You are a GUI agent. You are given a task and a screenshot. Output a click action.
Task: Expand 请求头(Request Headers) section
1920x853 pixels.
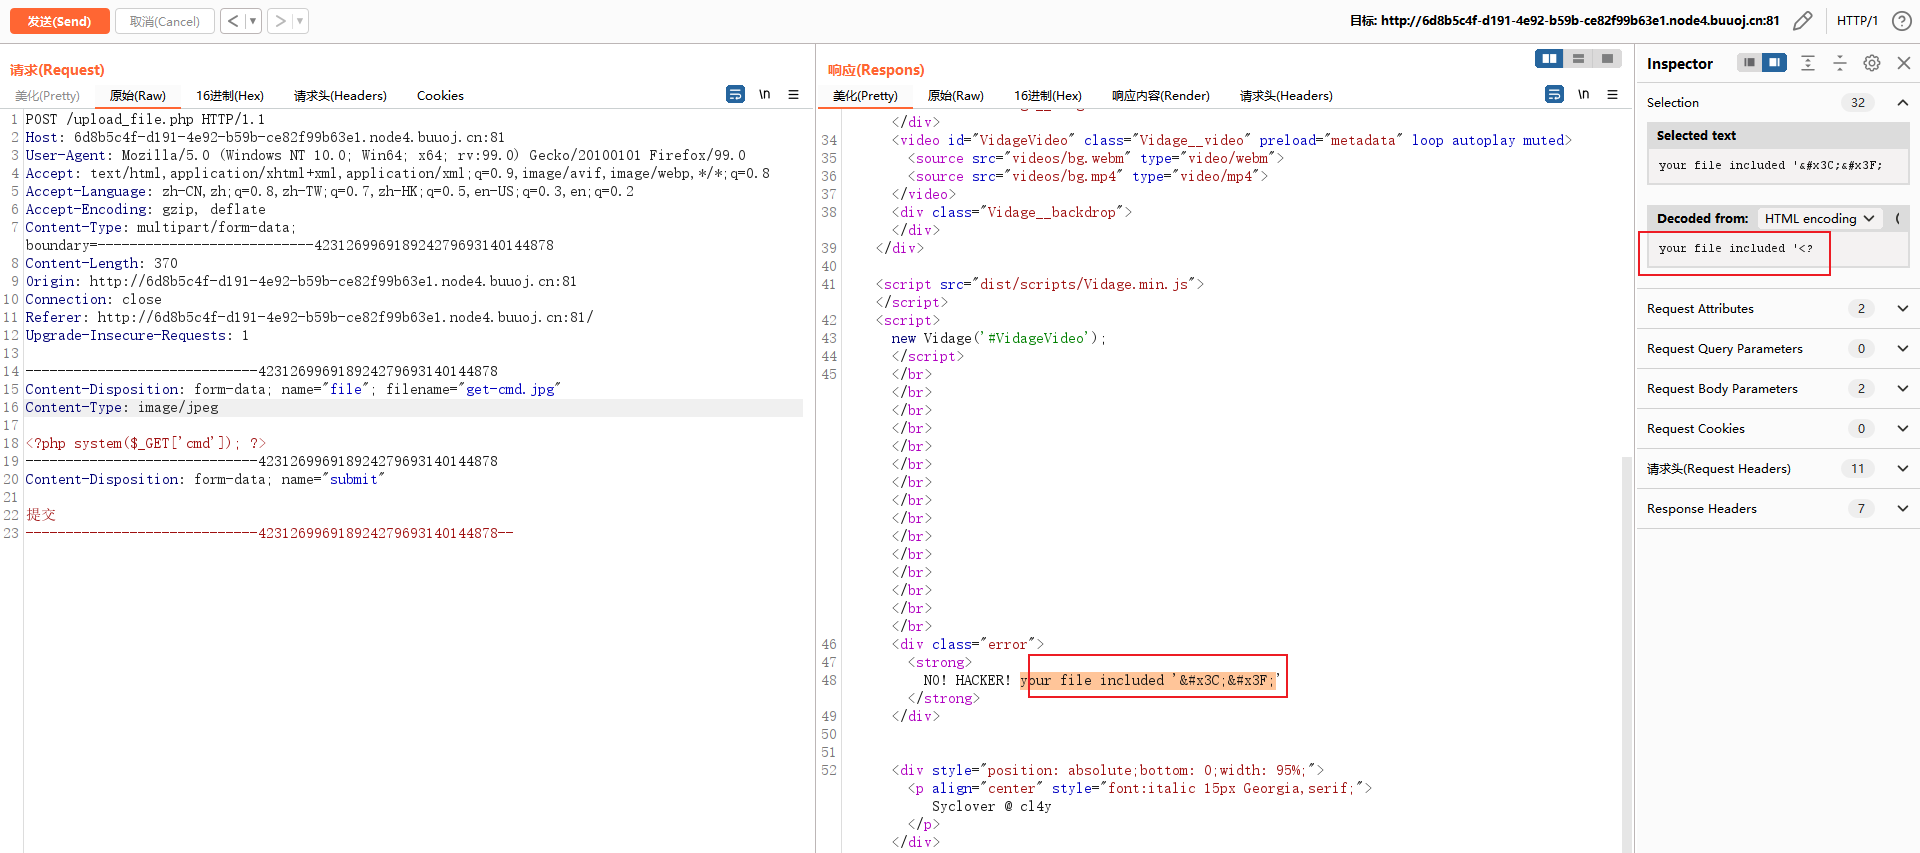1903,468
